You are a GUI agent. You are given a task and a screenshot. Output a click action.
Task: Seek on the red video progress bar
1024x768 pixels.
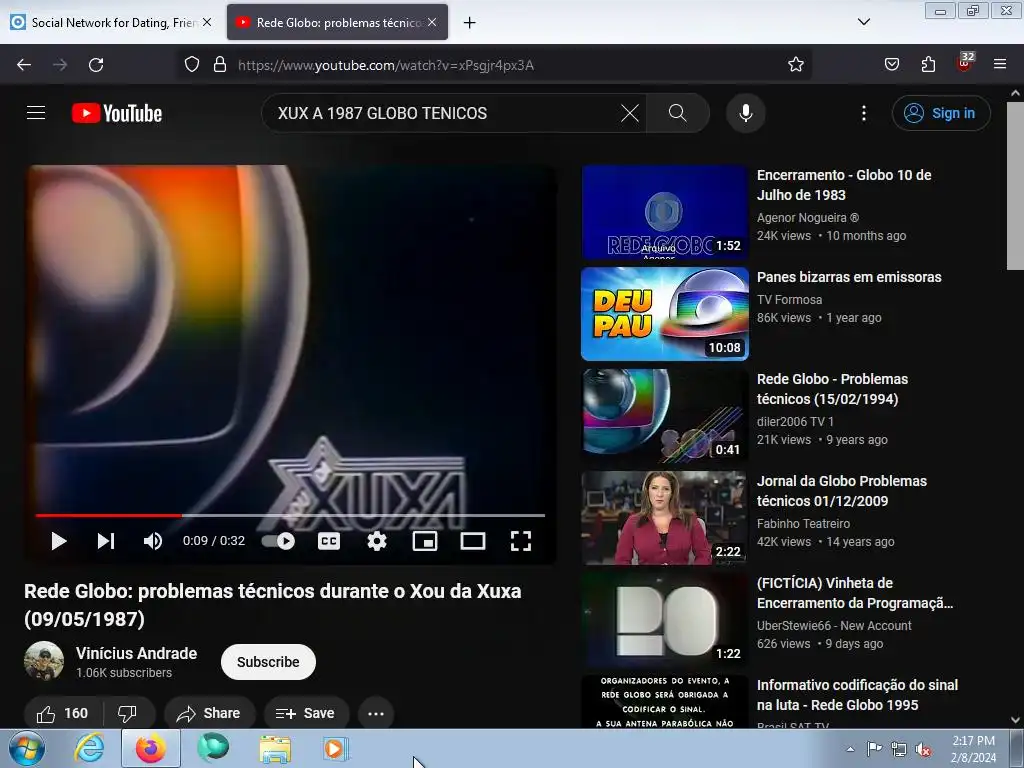coord(290,515)
